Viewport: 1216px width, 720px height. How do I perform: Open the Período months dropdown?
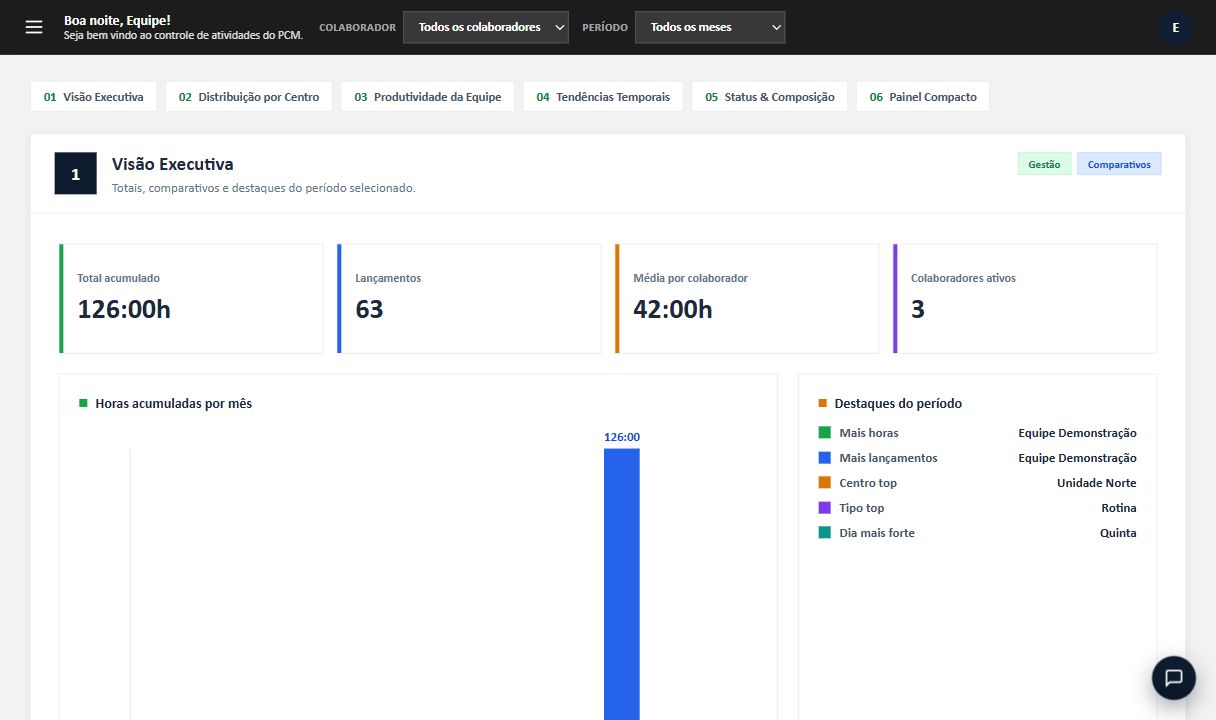[x=710, y=27]
